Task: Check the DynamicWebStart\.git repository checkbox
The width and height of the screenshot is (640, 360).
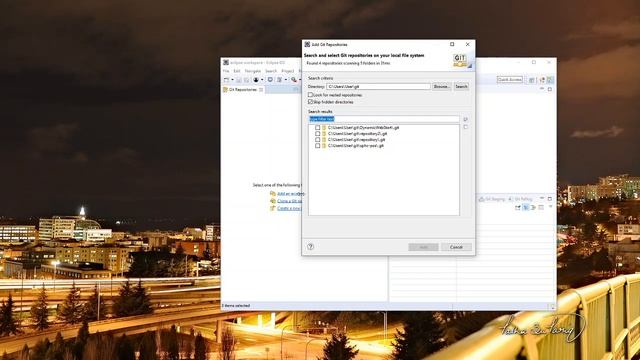Action: coord(318,128)
